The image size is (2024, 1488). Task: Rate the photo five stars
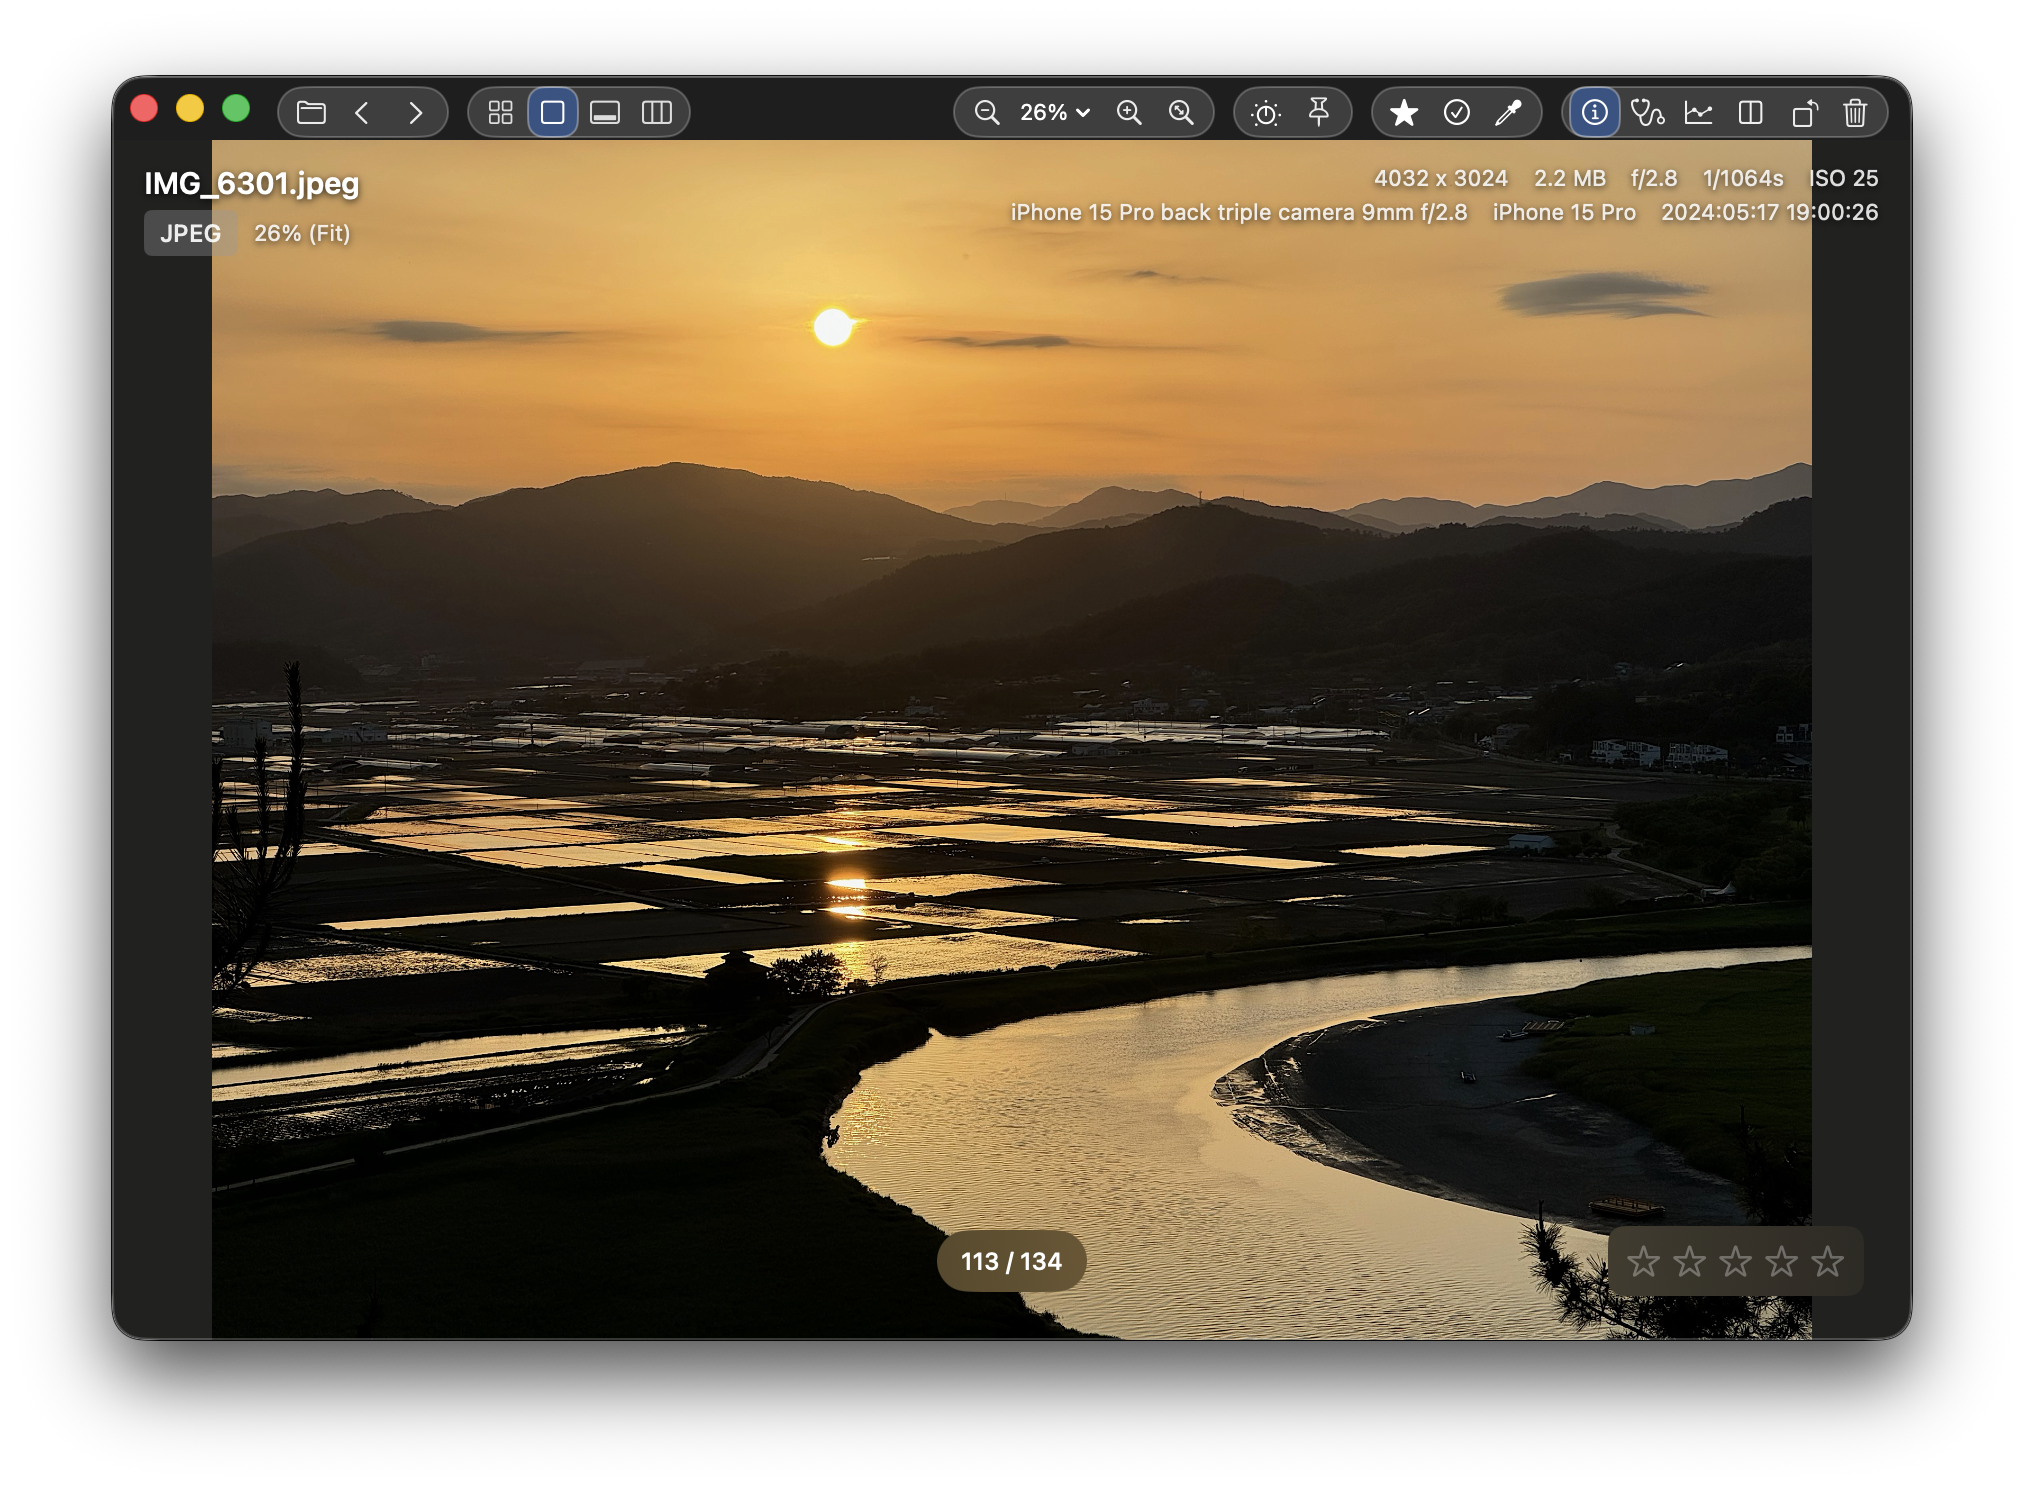(x=1827, y=1262)
